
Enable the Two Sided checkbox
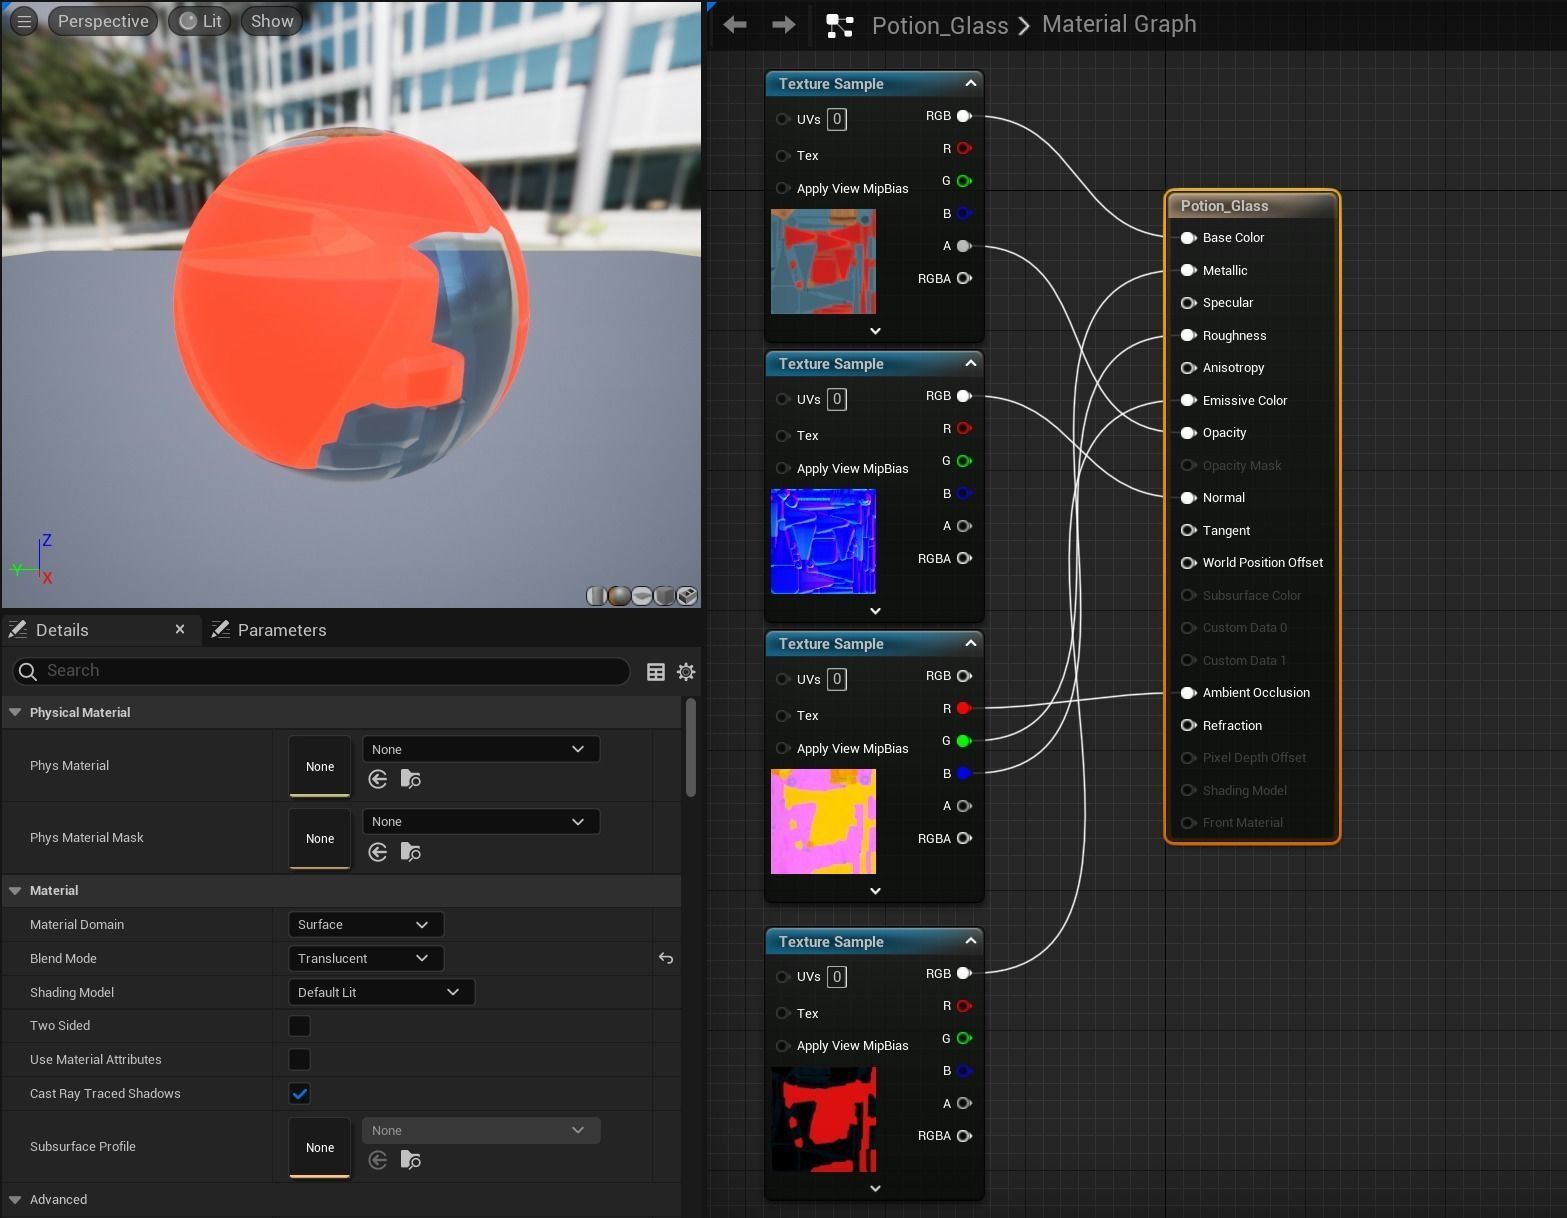tap(299, 1026)
